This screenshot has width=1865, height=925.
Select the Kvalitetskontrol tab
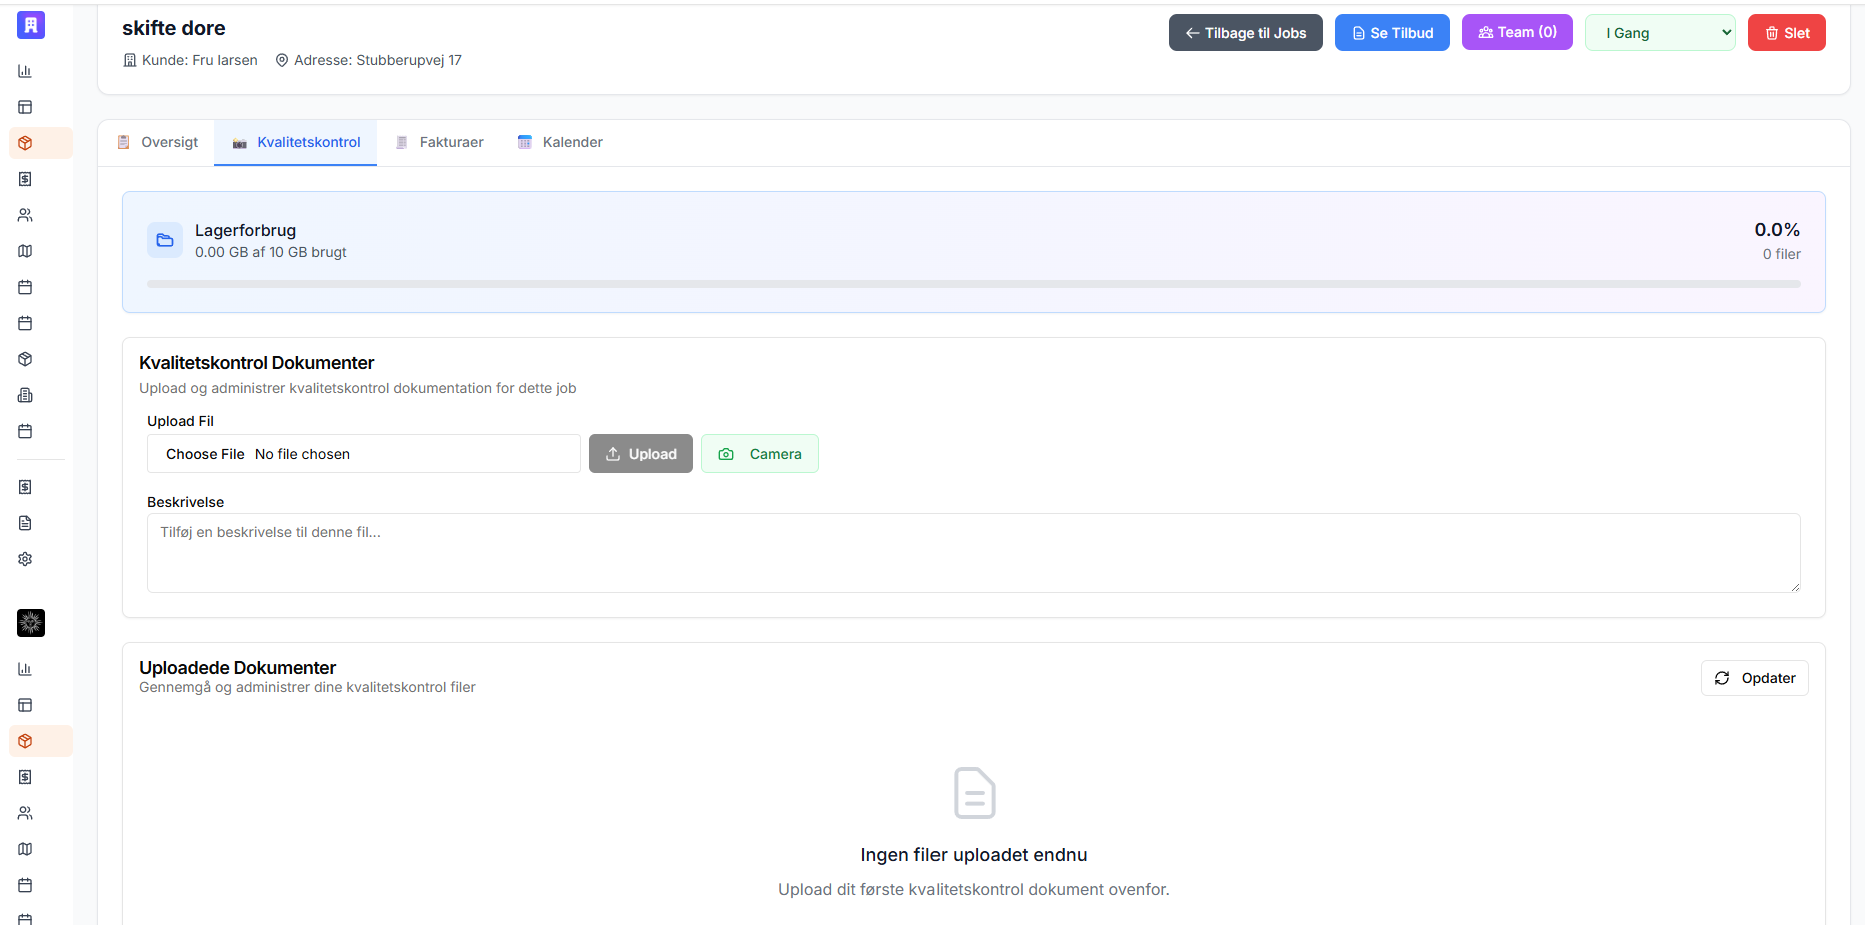tap(296, 142)
